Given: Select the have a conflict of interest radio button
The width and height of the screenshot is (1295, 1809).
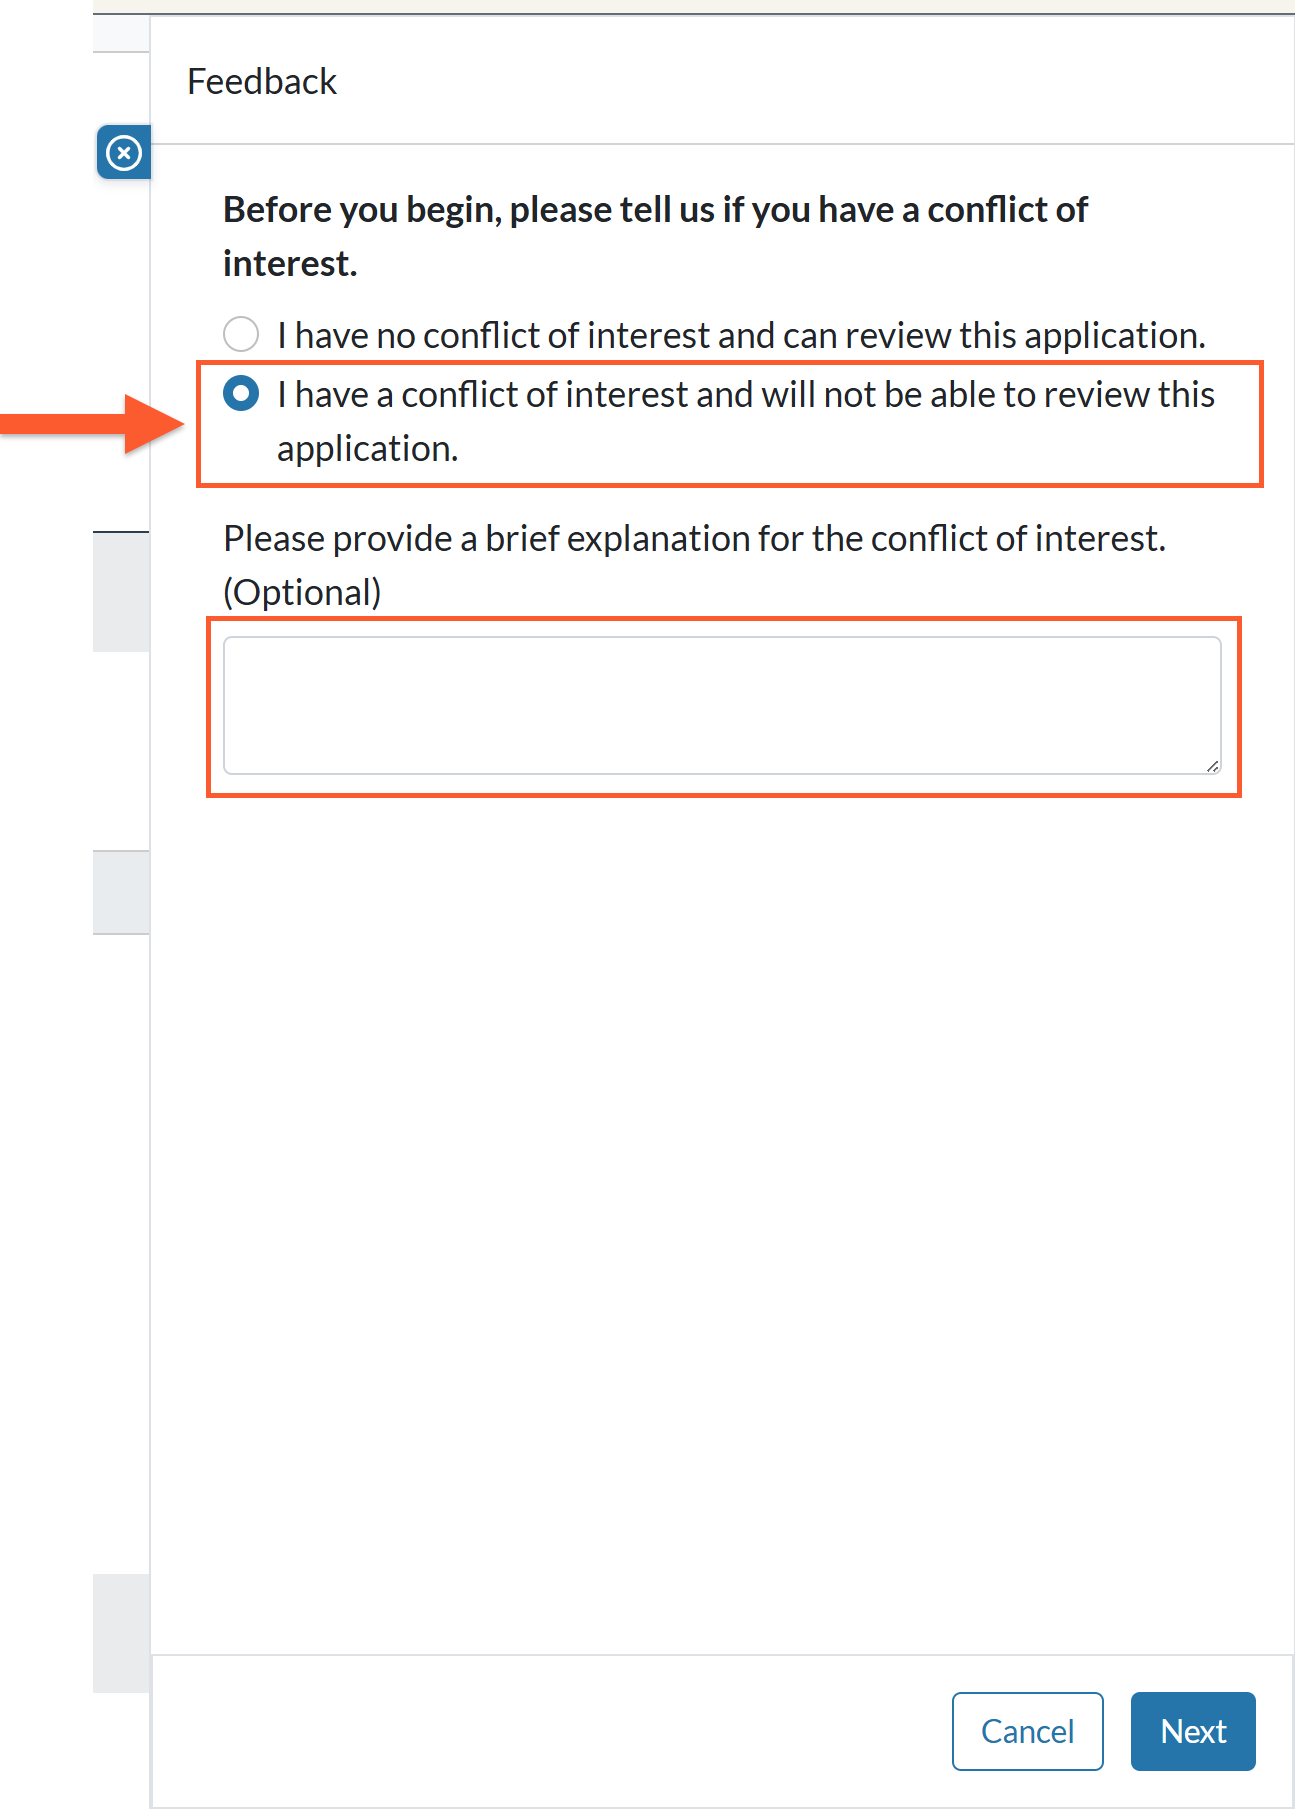Looking at the screenshot, I should [241, 393].
